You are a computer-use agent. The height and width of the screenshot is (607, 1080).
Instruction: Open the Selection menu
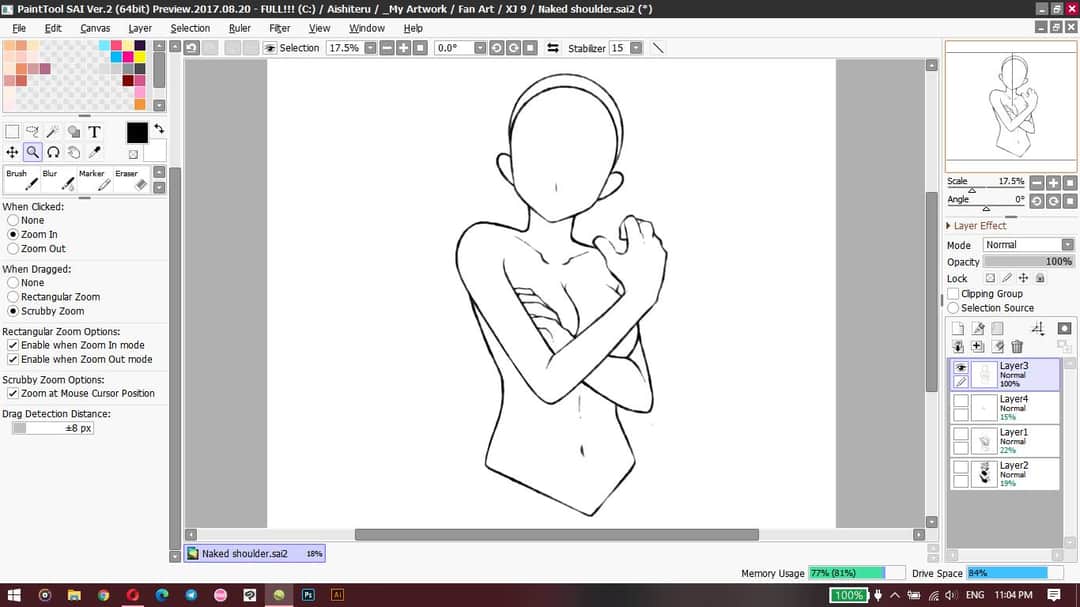point(190,28)
